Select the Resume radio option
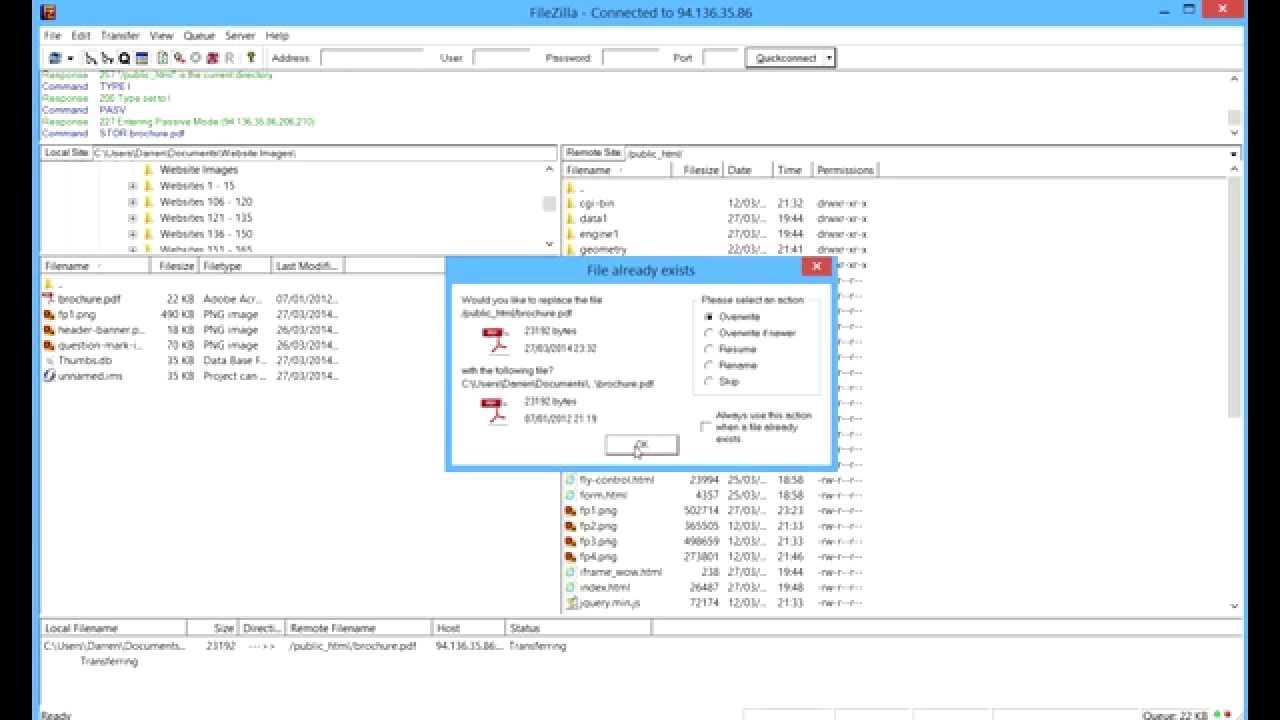This screenshot has height=720, width=1280. 710,349
